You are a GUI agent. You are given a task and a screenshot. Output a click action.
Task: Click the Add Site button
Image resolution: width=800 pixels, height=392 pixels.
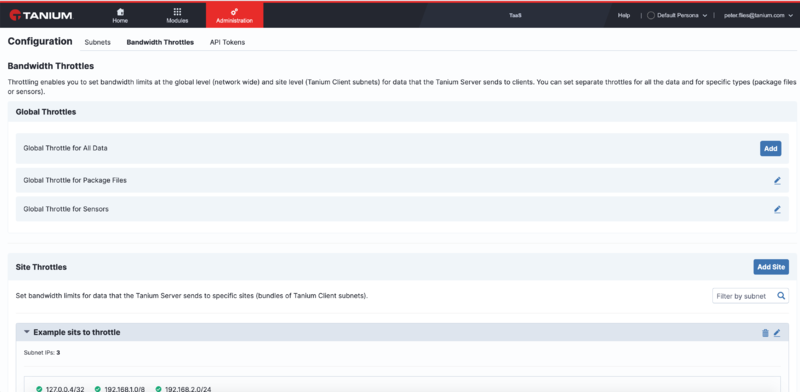[771, 267]
